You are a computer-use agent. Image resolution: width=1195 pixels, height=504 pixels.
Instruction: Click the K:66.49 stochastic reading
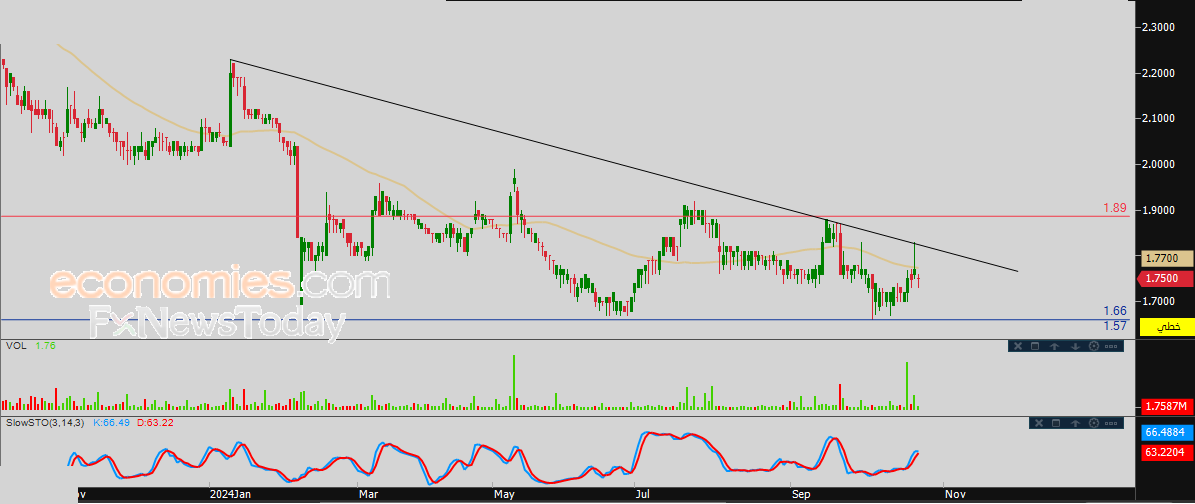pyautogui.click(x=112, y=422)
